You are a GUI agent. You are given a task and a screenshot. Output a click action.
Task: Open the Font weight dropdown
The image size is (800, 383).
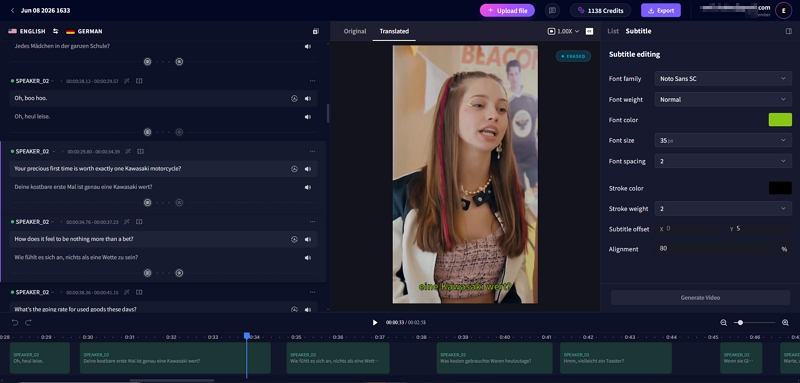[x=723, y=99]
